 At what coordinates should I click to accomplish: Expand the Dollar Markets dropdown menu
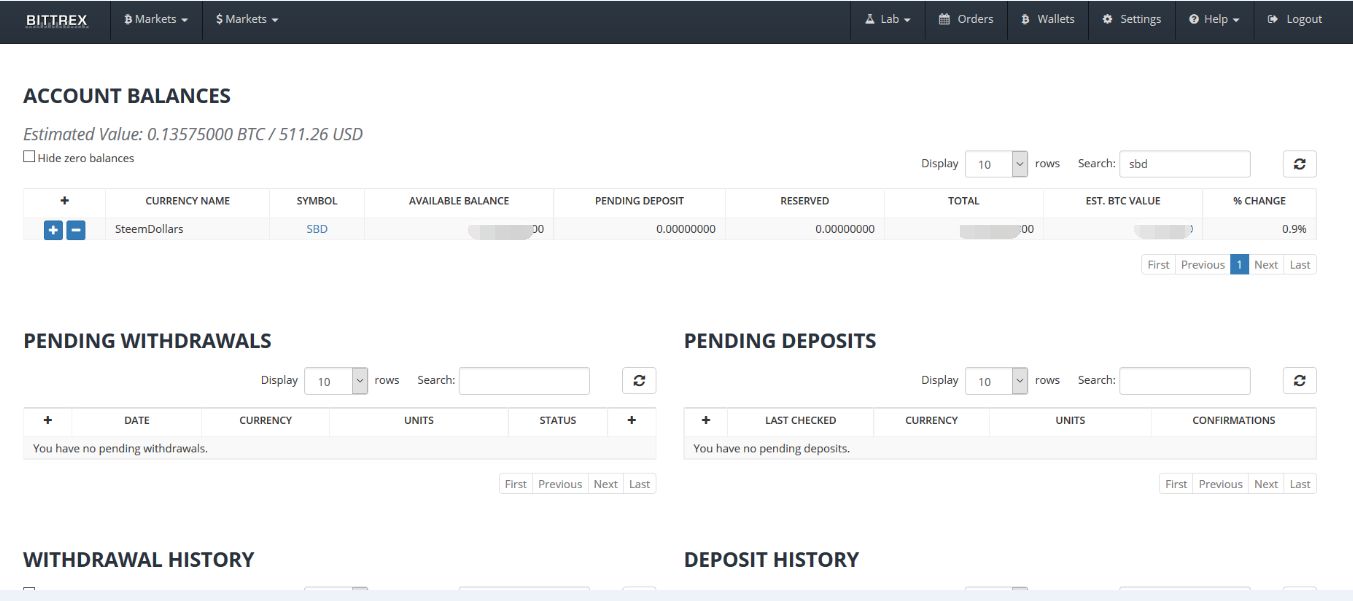(247, 20)
